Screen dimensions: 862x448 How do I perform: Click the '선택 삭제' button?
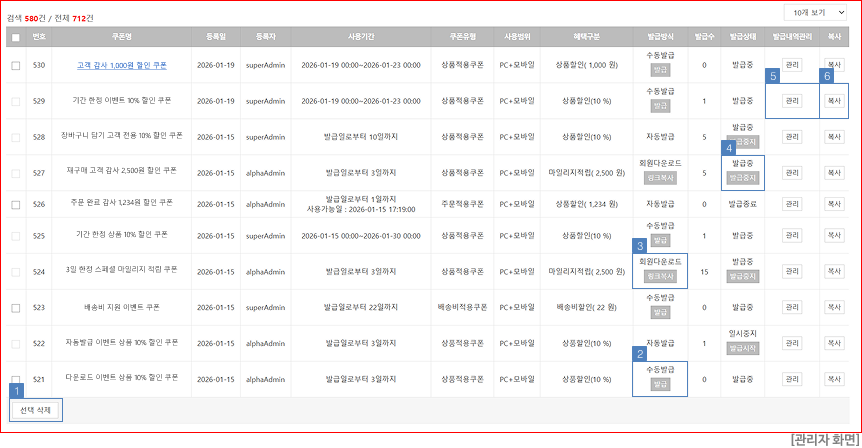pos(36,410)
